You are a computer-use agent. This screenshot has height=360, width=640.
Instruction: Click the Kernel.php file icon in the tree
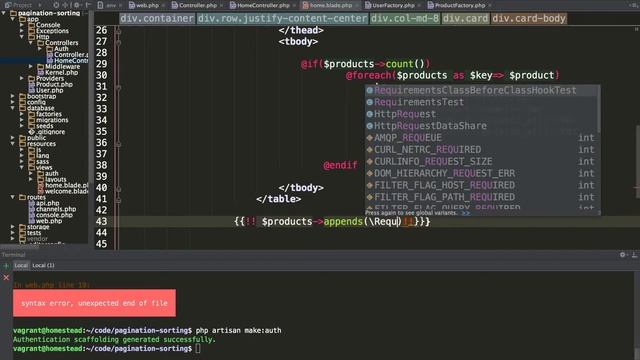coord(40,72)
